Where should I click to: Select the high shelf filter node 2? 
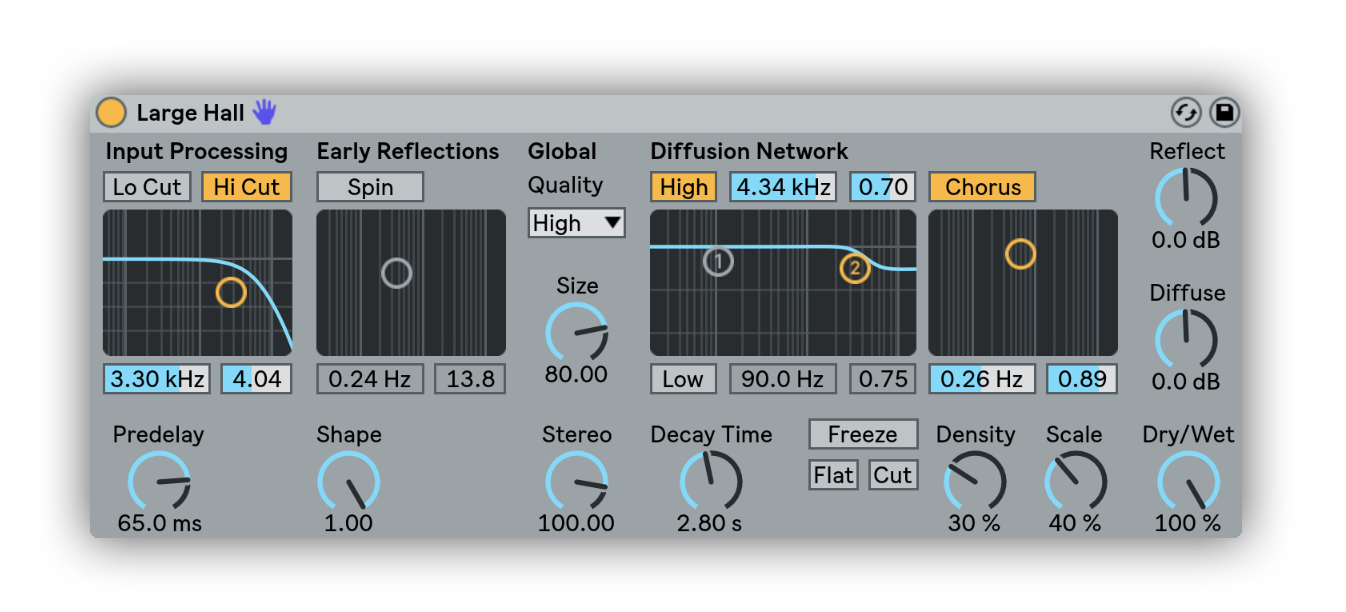855,268
